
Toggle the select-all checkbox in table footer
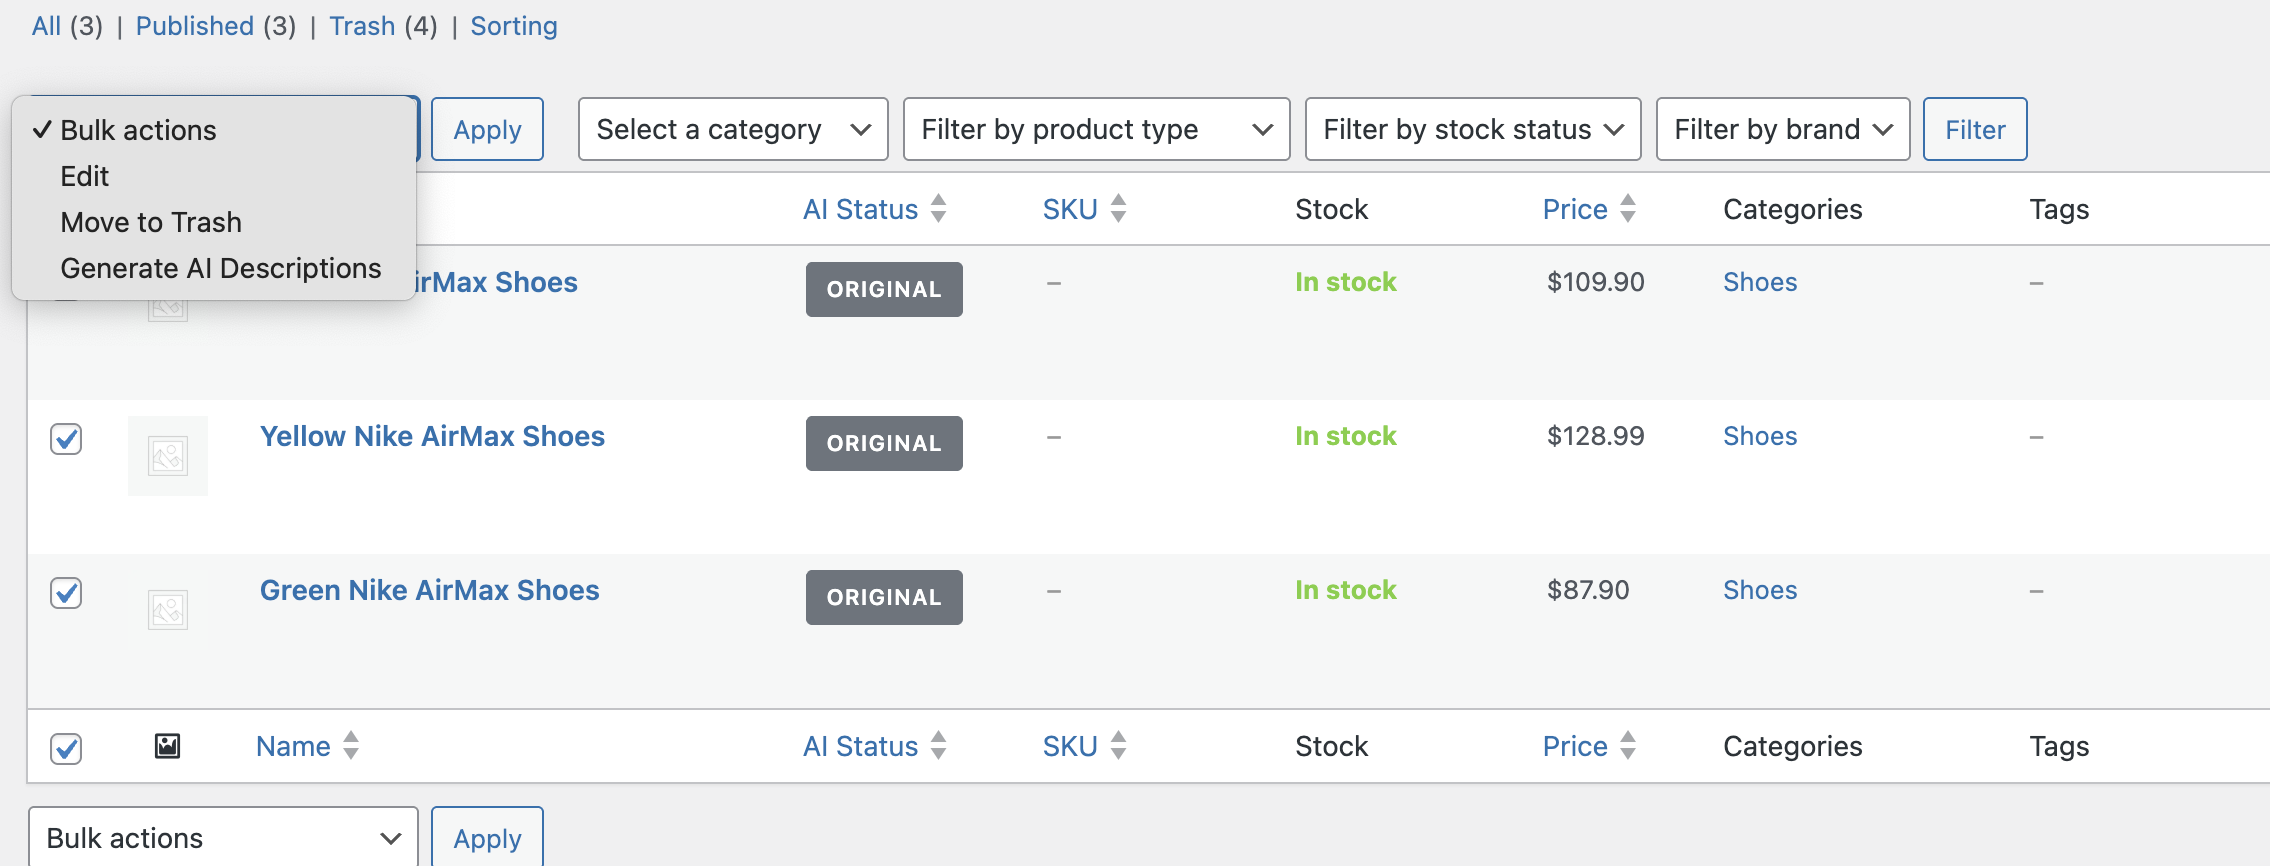66,748
